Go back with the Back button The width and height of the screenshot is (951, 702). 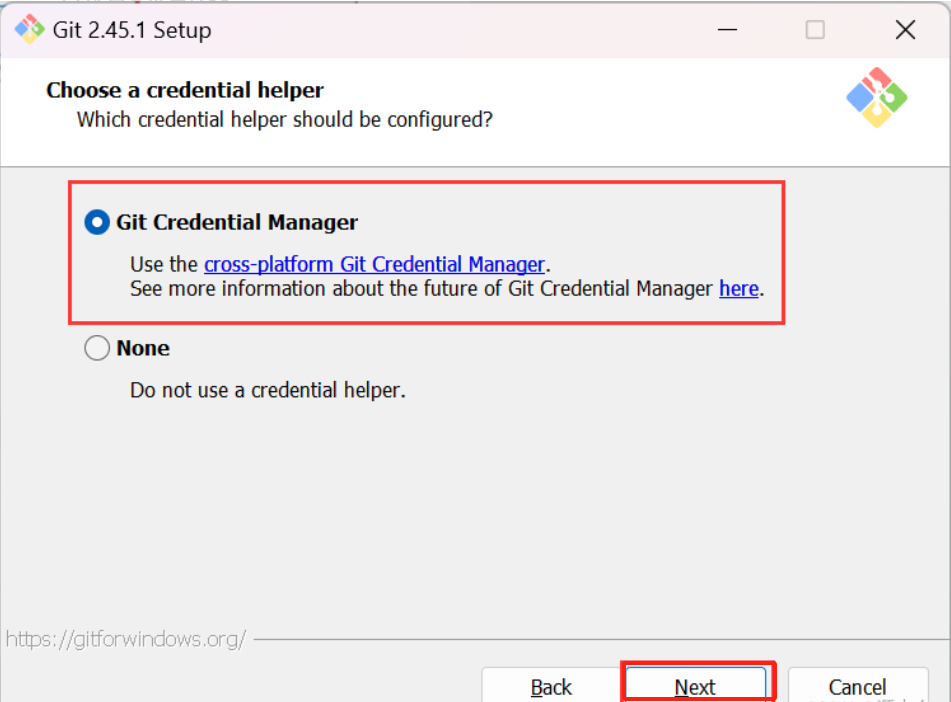(x=551, y=686)
